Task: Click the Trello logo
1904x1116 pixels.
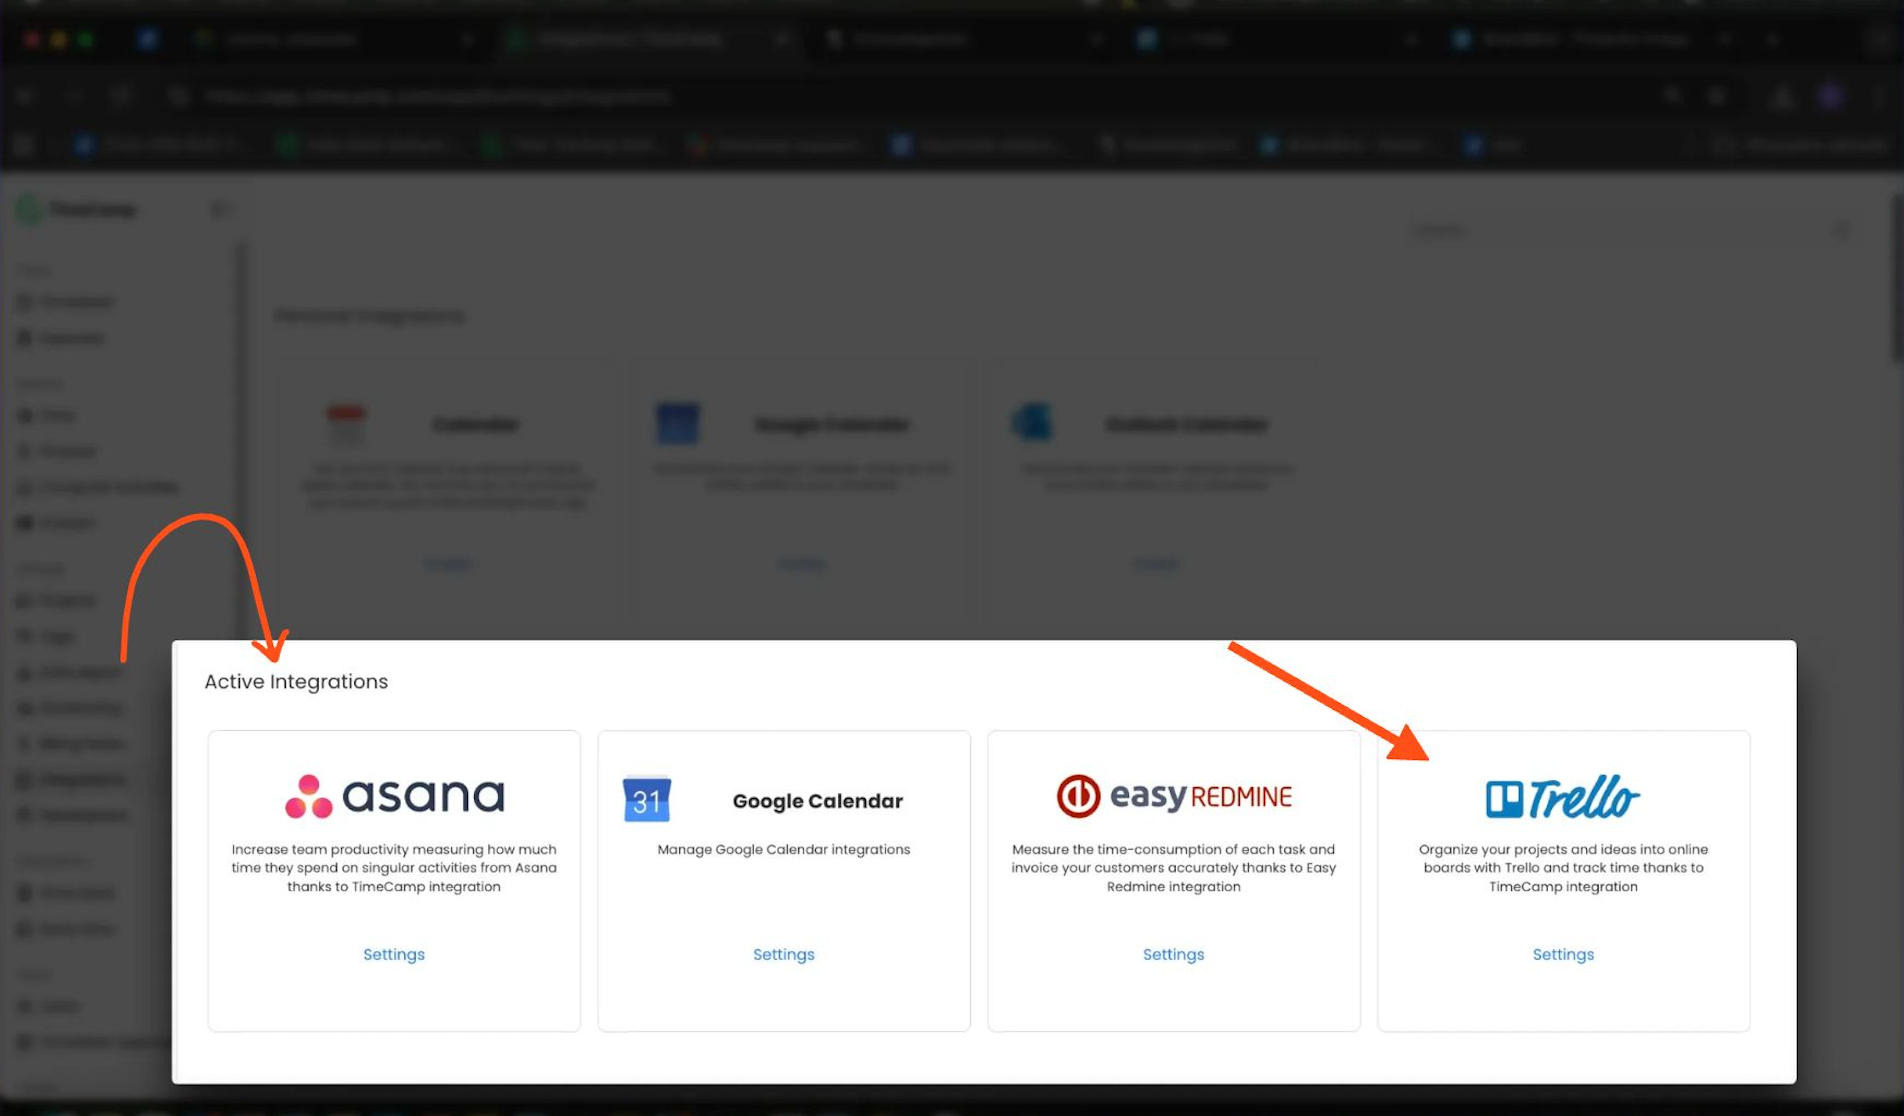Action: [x=1563, y=797]
